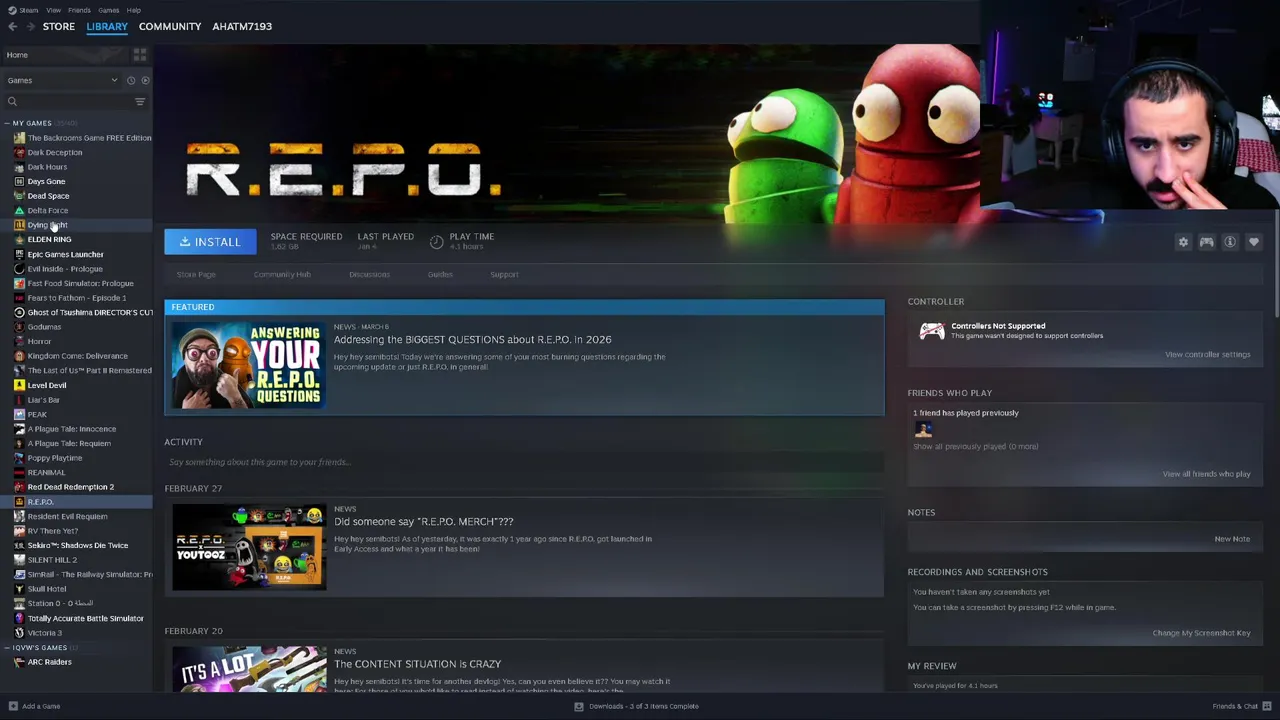Open View controller settings link
Viewport: 1280px width, 720px height.
pyautogui.click(x=1207, y=354)
